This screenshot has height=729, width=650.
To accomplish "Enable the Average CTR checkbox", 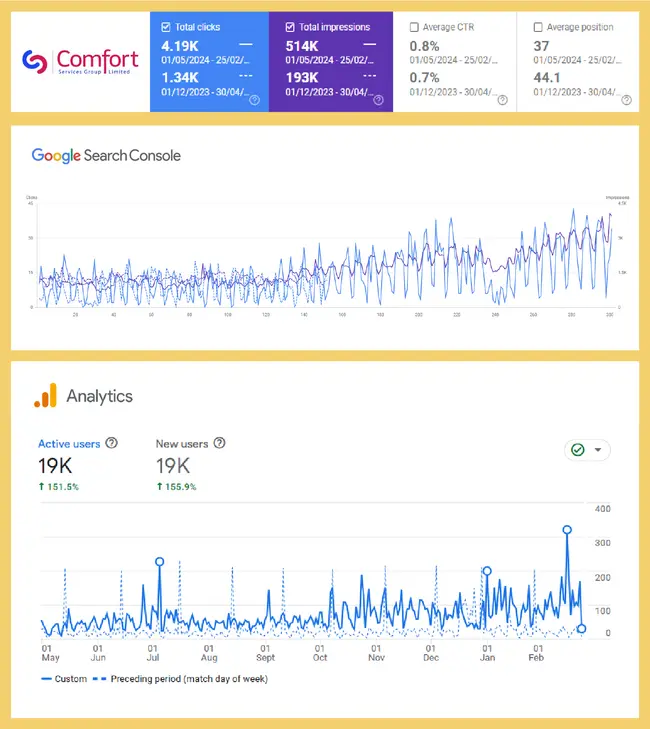I will point(414,27).
